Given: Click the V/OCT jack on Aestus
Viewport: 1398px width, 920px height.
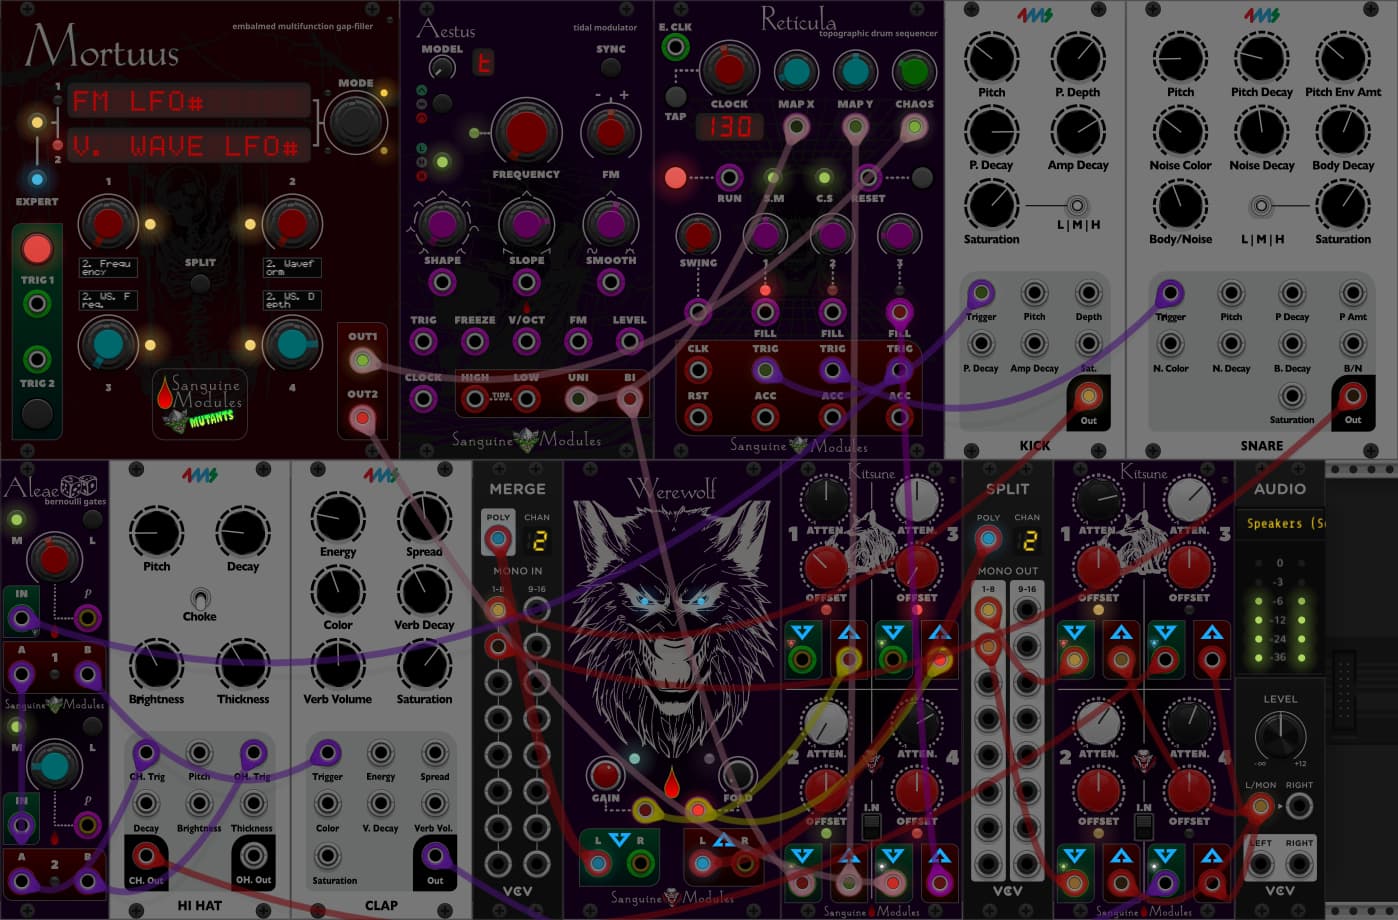Looking at the screenshot, I should (527, 342).
